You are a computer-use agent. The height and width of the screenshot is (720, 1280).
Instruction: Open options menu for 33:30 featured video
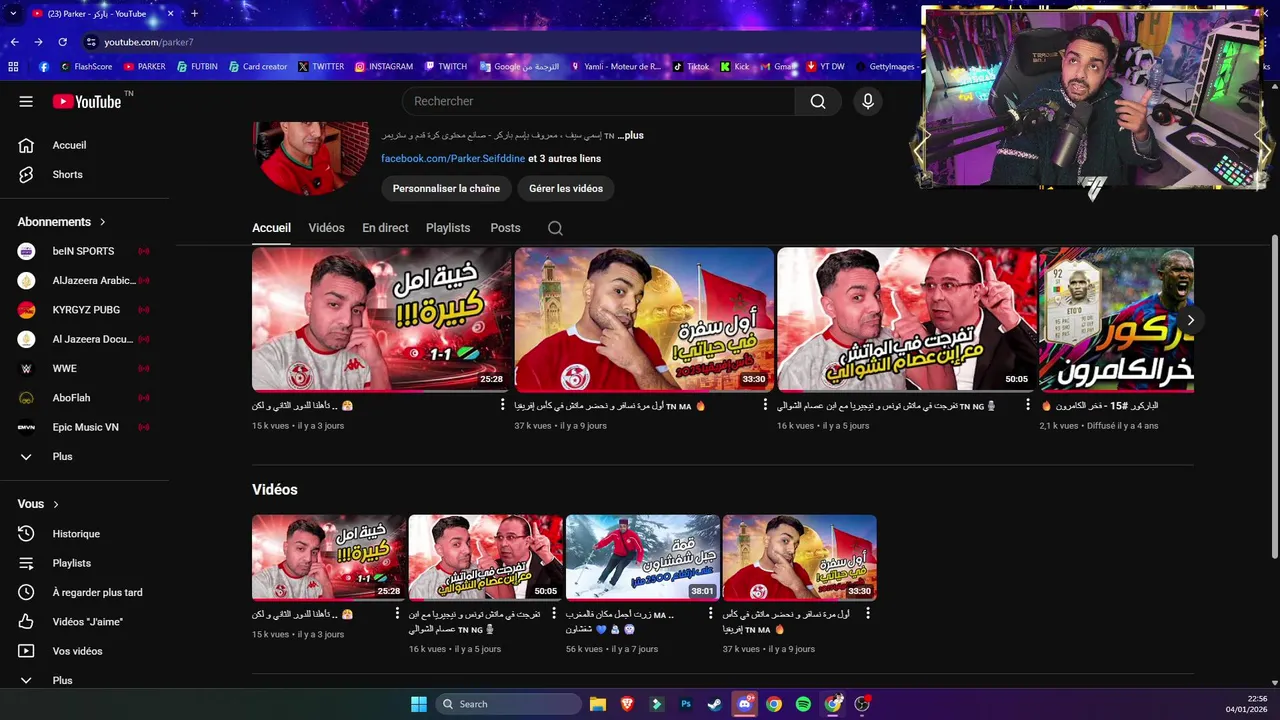tap(766, 405)
